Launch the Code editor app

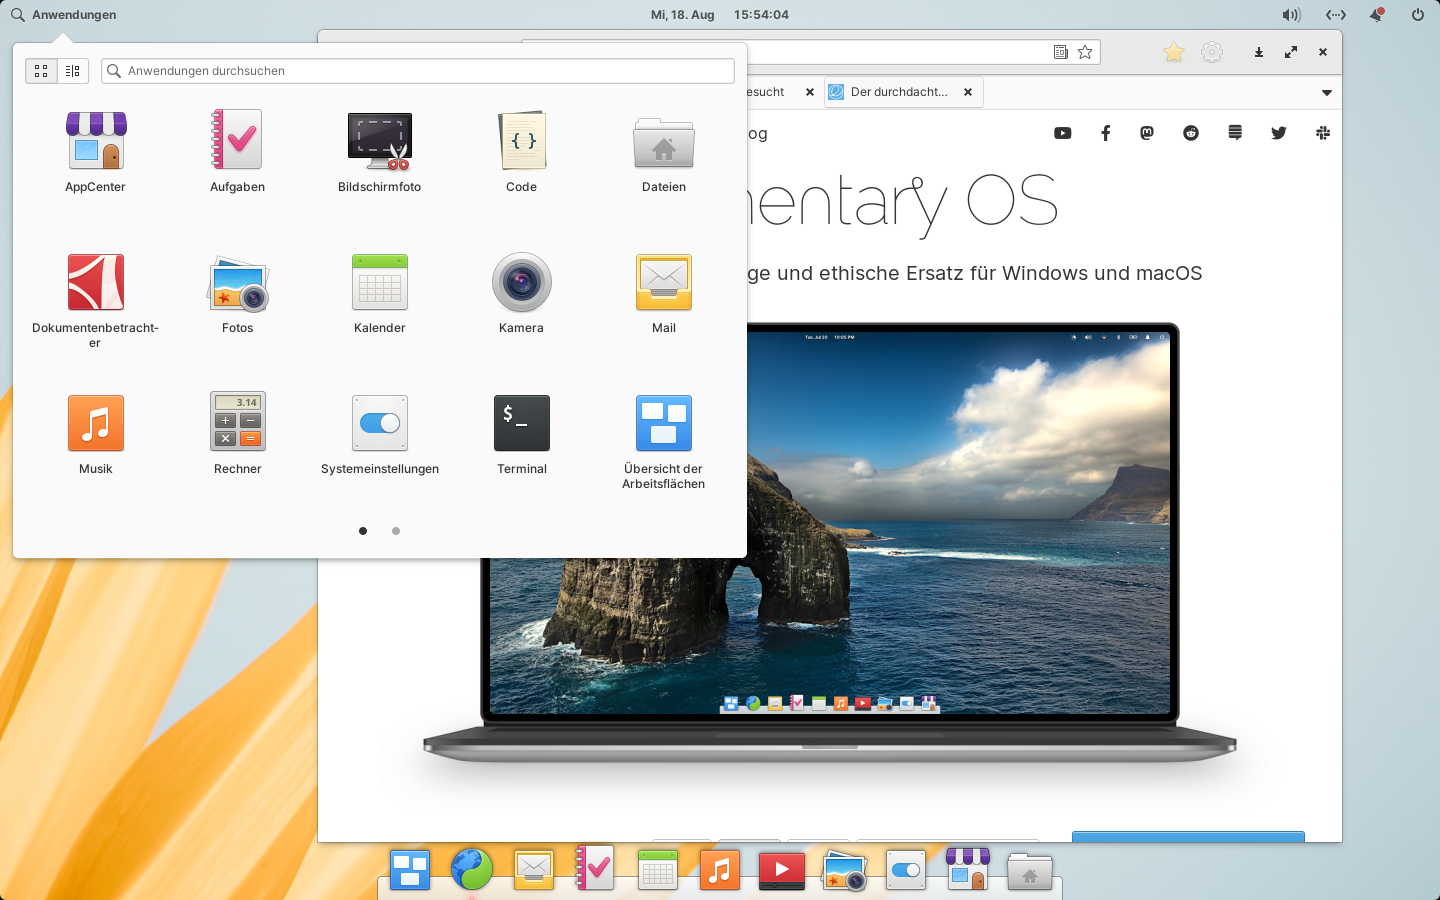[x=521, y=152]
